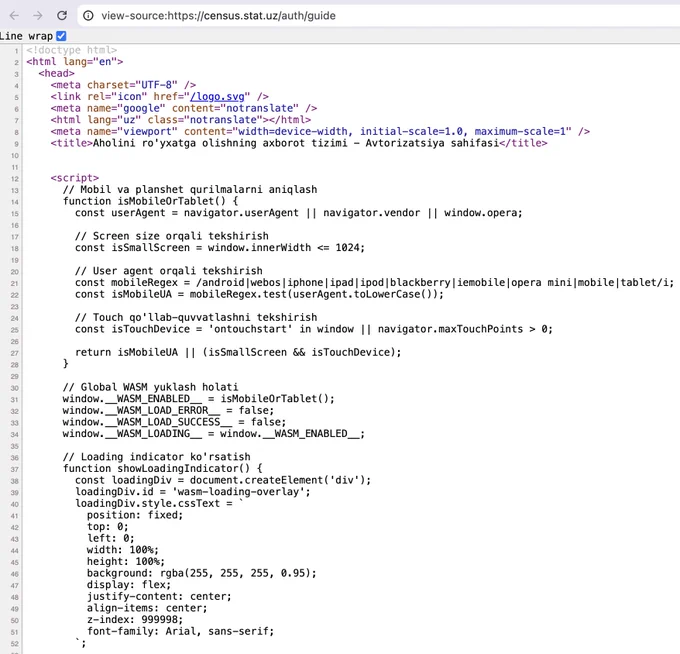Viewport: 680px width, 654px height.
Task: Click the 'const userAgent = navigator.userAgent' line
Action: [299, 213]
